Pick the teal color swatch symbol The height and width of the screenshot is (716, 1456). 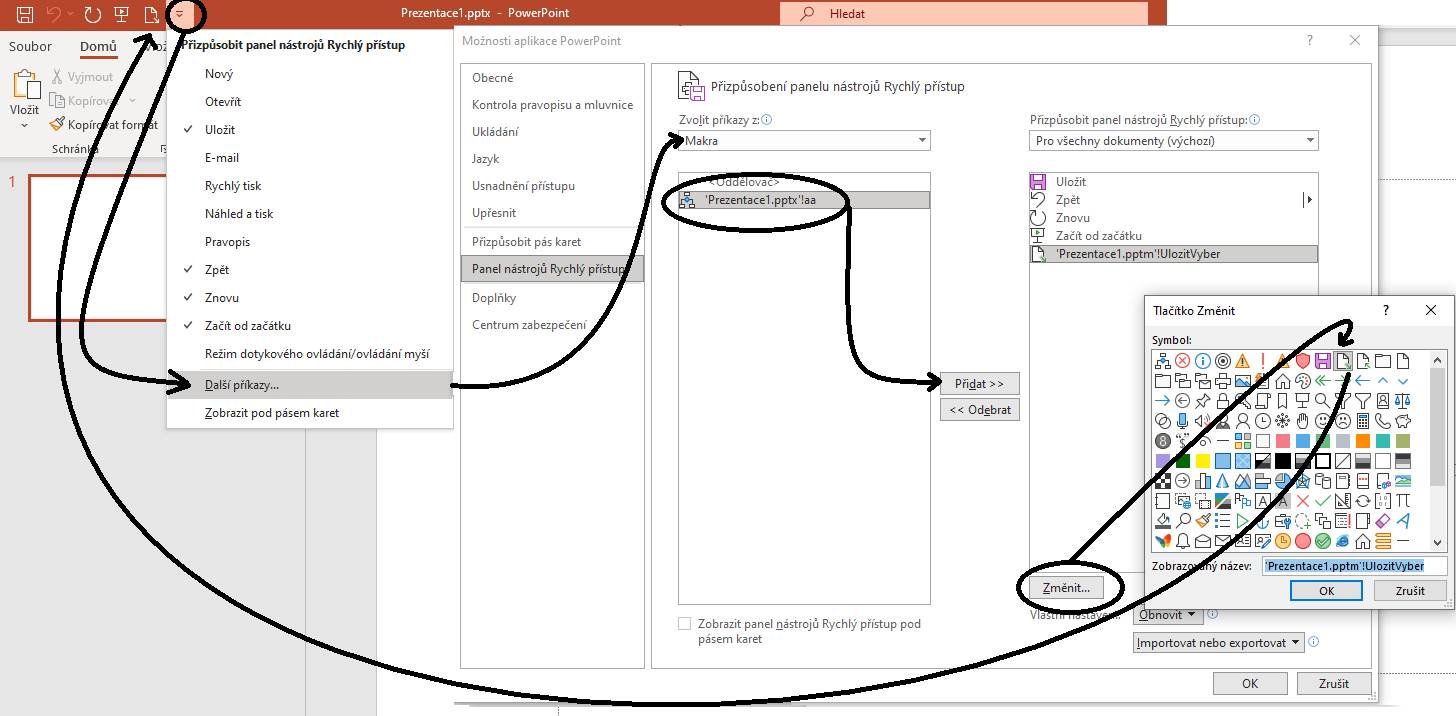tap(1383, 441)
